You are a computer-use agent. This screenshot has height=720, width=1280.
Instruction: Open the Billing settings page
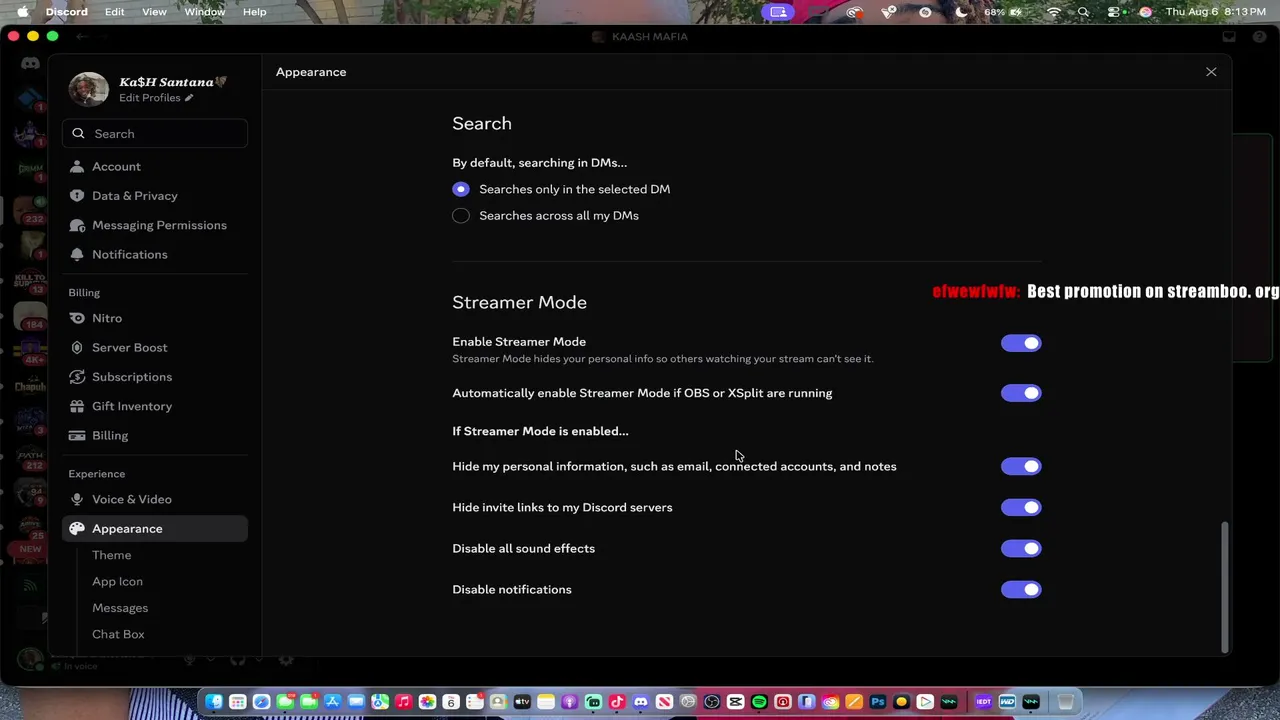click(x=155, y=435)
